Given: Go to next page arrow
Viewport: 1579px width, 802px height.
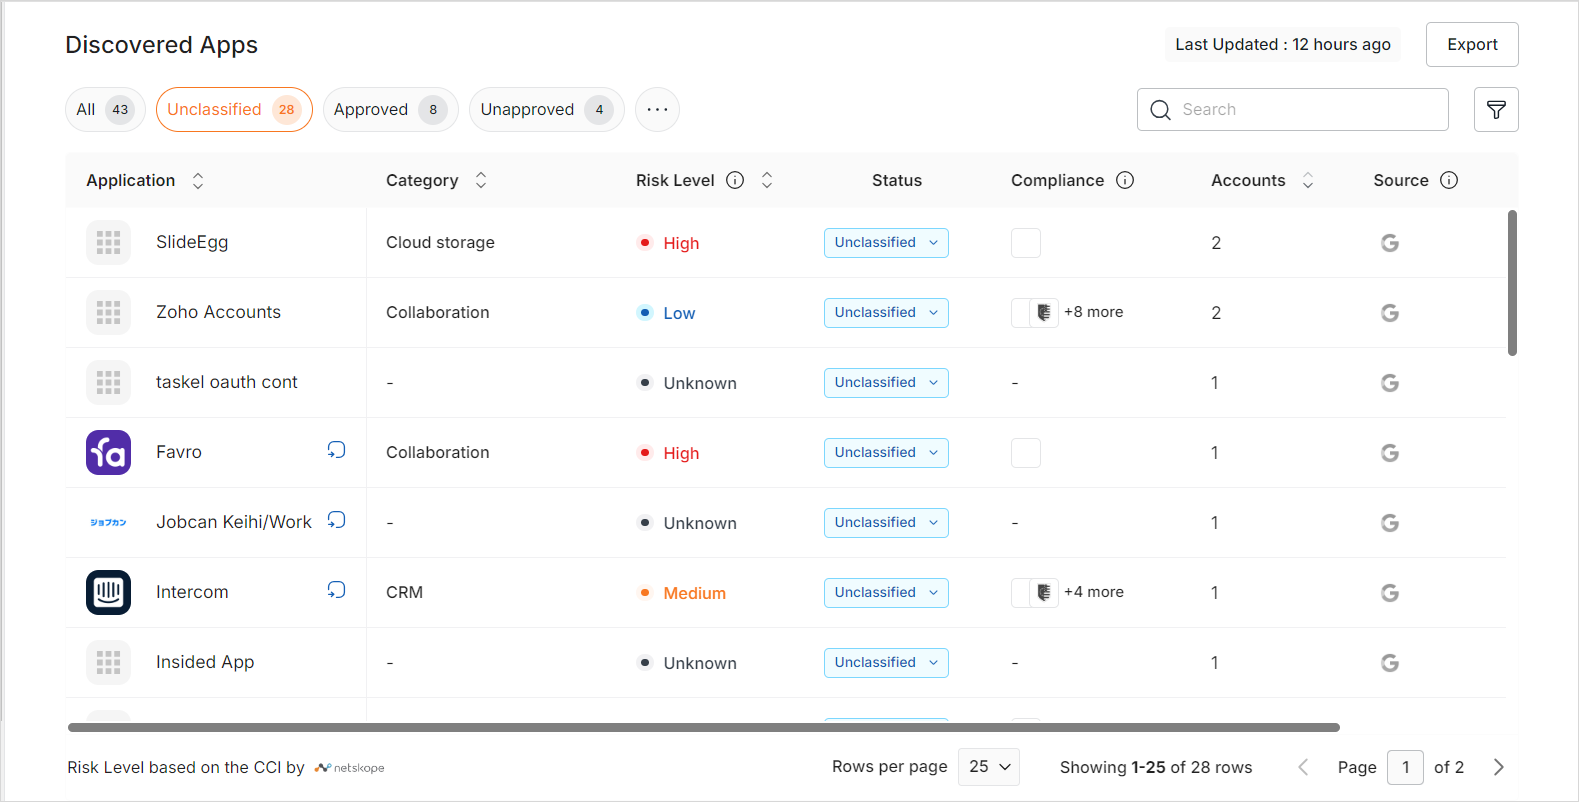Looking at the screenshot, I should point(1498,767).
